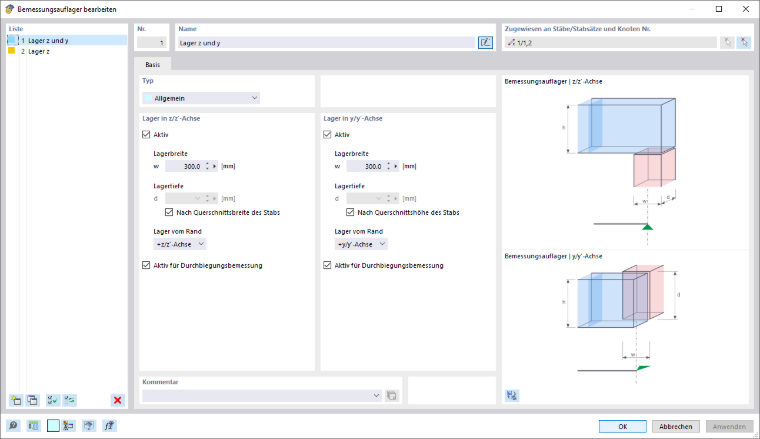Click the light blue color swatch in bottom bar

click(x=53, y=426)
